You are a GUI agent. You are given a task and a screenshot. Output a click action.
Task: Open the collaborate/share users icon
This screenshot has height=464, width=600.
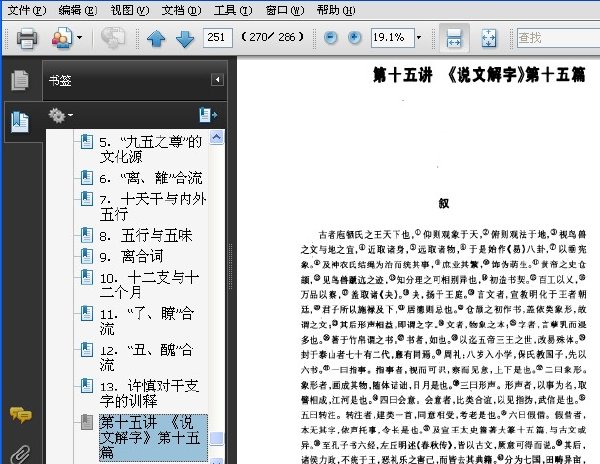[62, 38]
